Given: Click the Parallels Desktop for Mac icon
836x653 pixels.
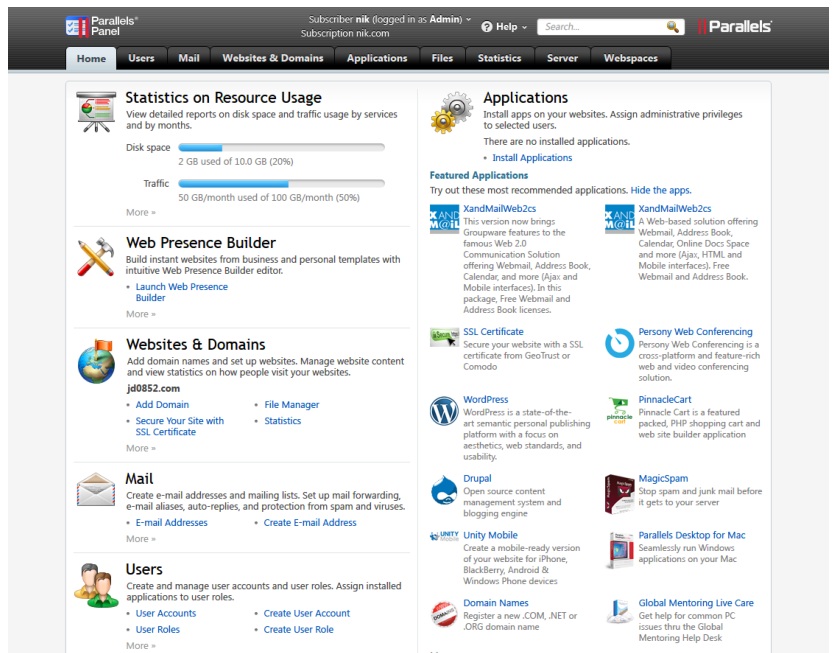Looking at the screenshot, I should click(619, 550).
